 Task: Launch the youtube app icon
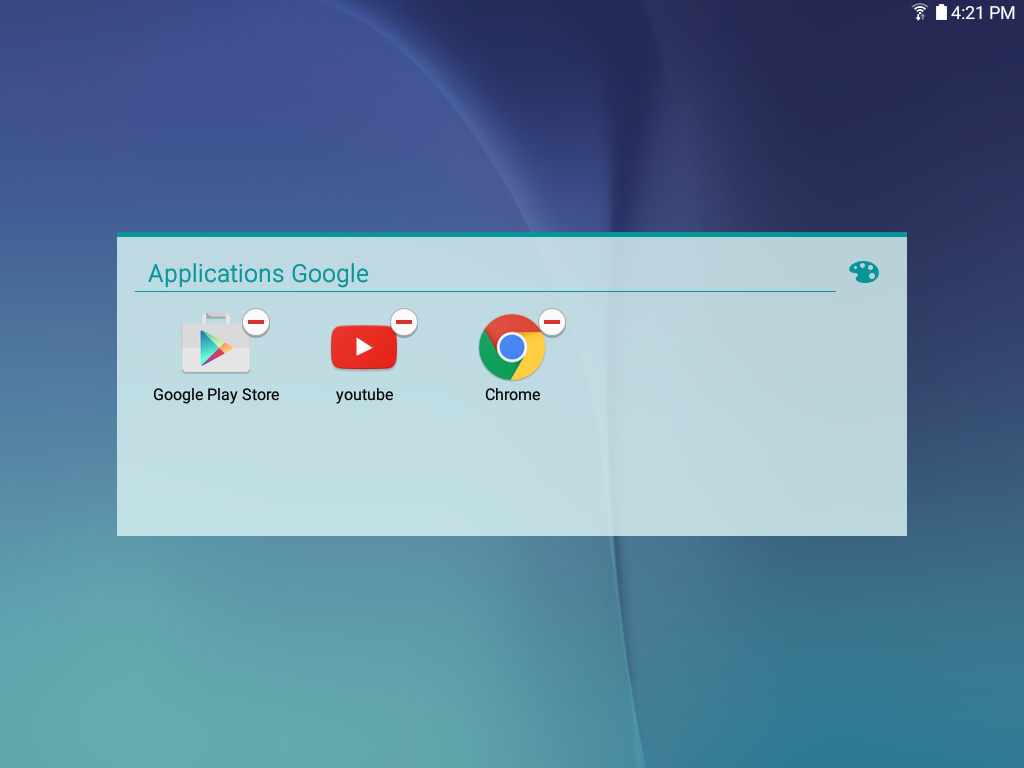[x=364, y=347]
